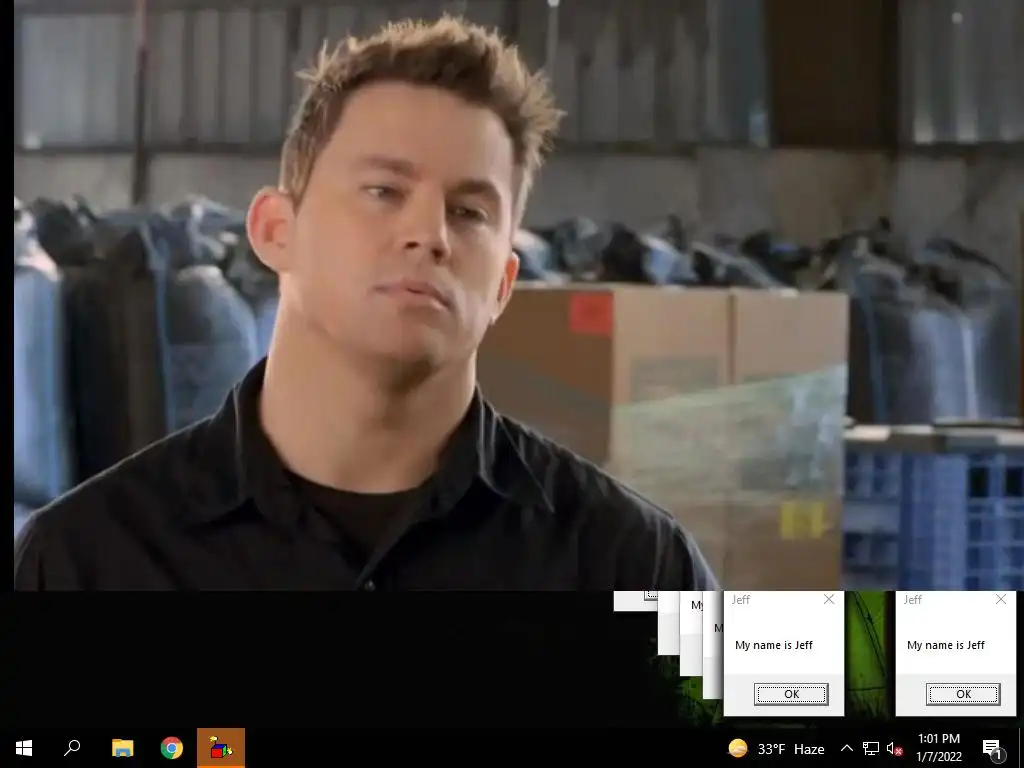Image resolution: width=1024 pixels, height=768 pixels.
Task: Click the "Jeff" title of the overlapping dialog
Action: [741, 600]
